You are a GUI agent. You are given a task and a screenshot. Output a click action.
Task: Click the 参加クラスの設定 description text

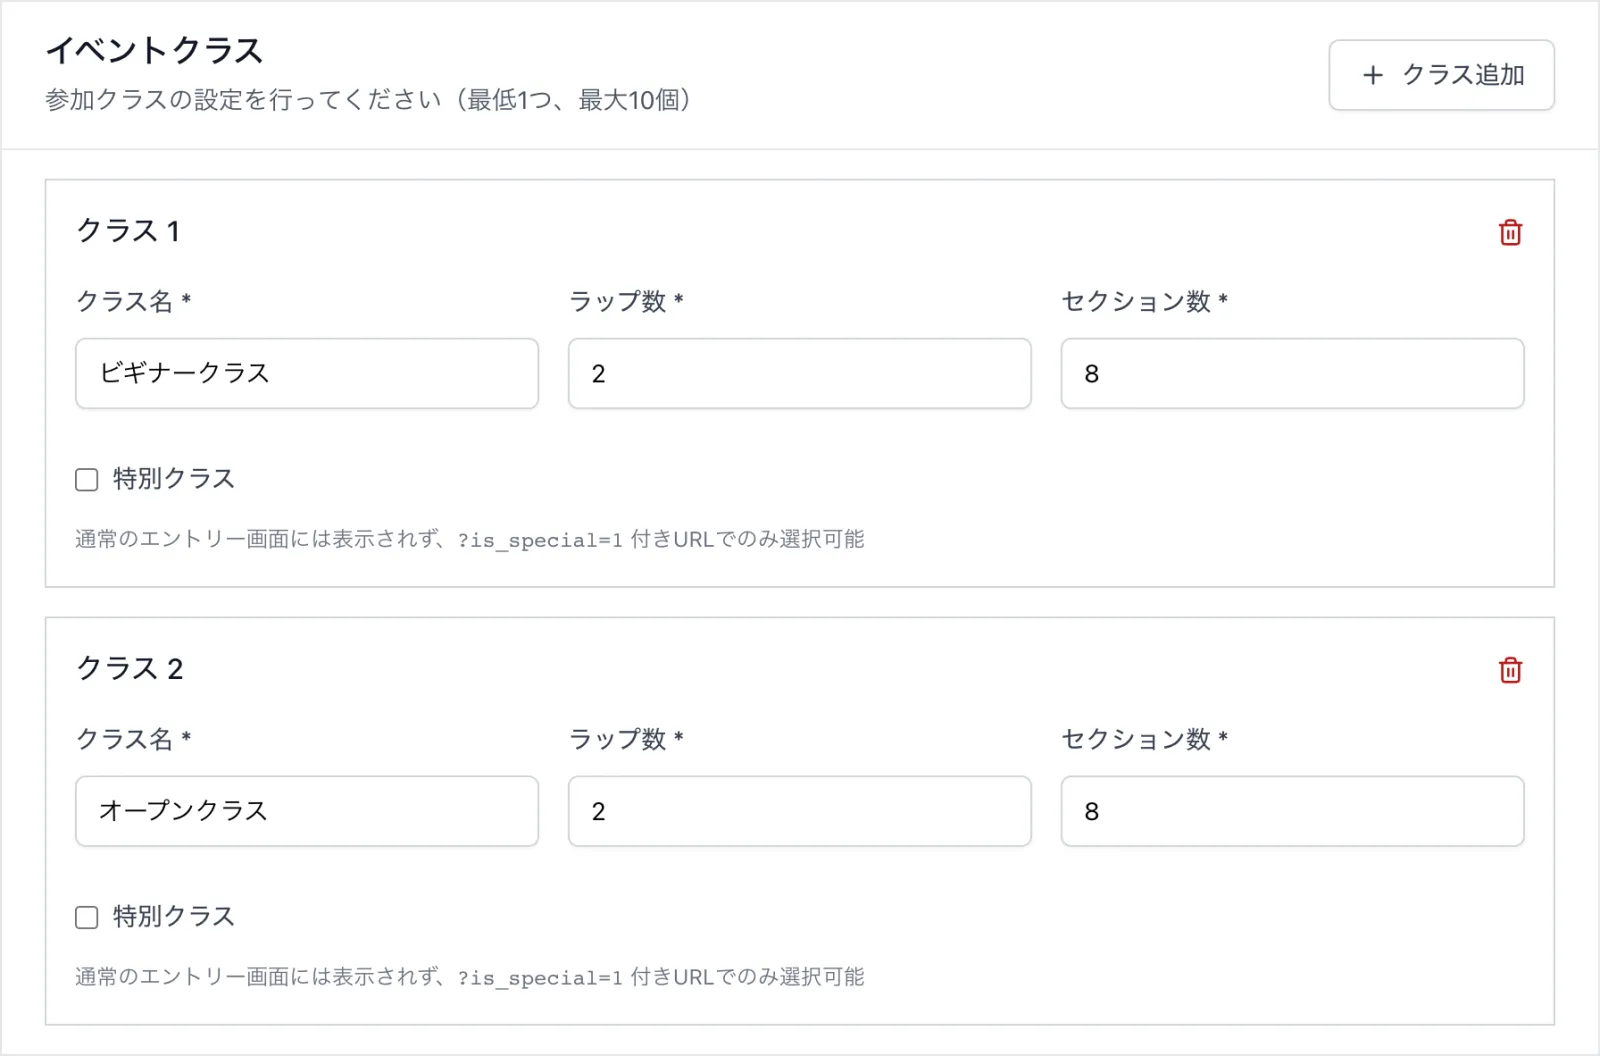coord(369,100)
